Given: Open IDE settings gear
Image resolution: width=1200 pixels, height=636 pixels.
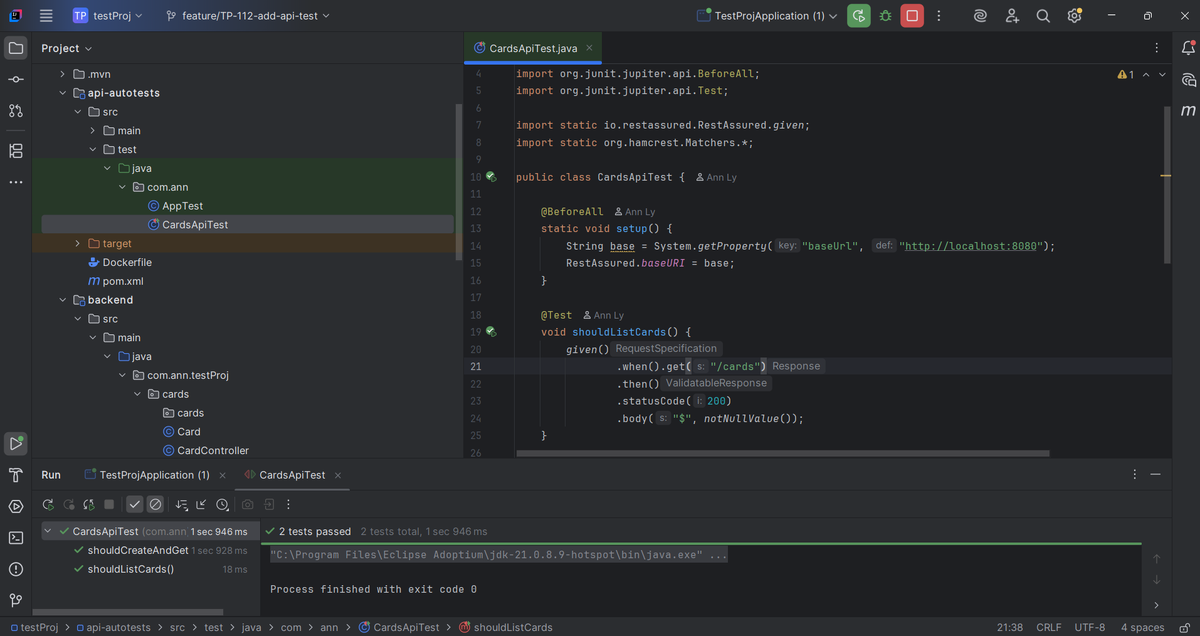Looking at the screenshot, I should pos(1074,16).
